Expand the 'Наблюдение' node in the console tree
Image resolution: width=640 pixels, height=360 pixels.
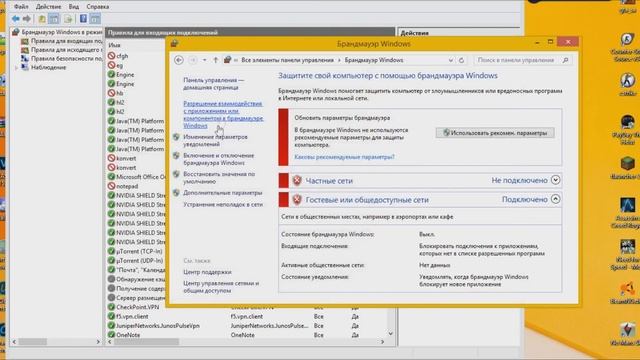pos(17,67)
